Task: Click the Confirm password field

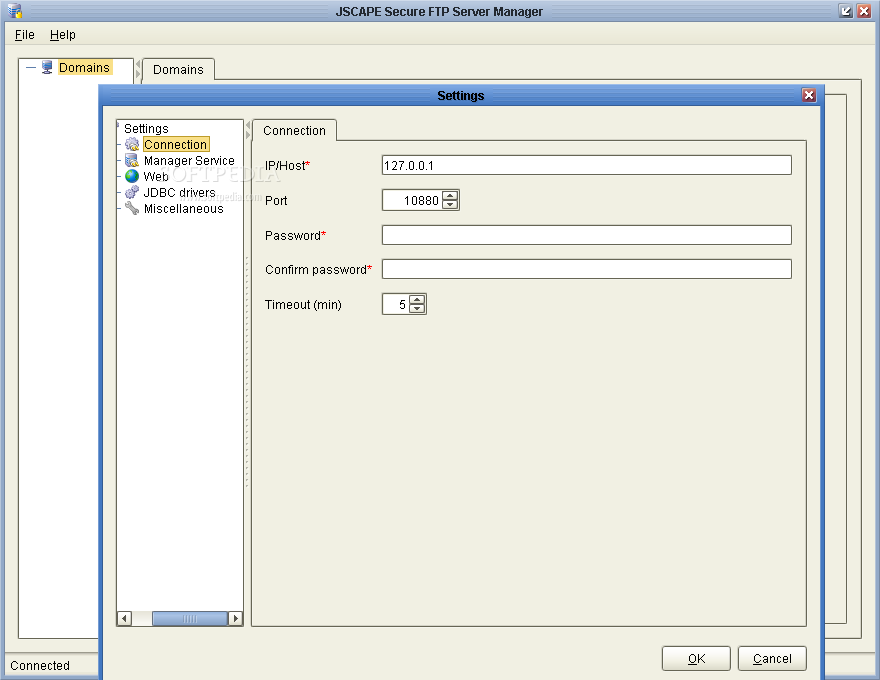Action: click(x=586, y=269)
